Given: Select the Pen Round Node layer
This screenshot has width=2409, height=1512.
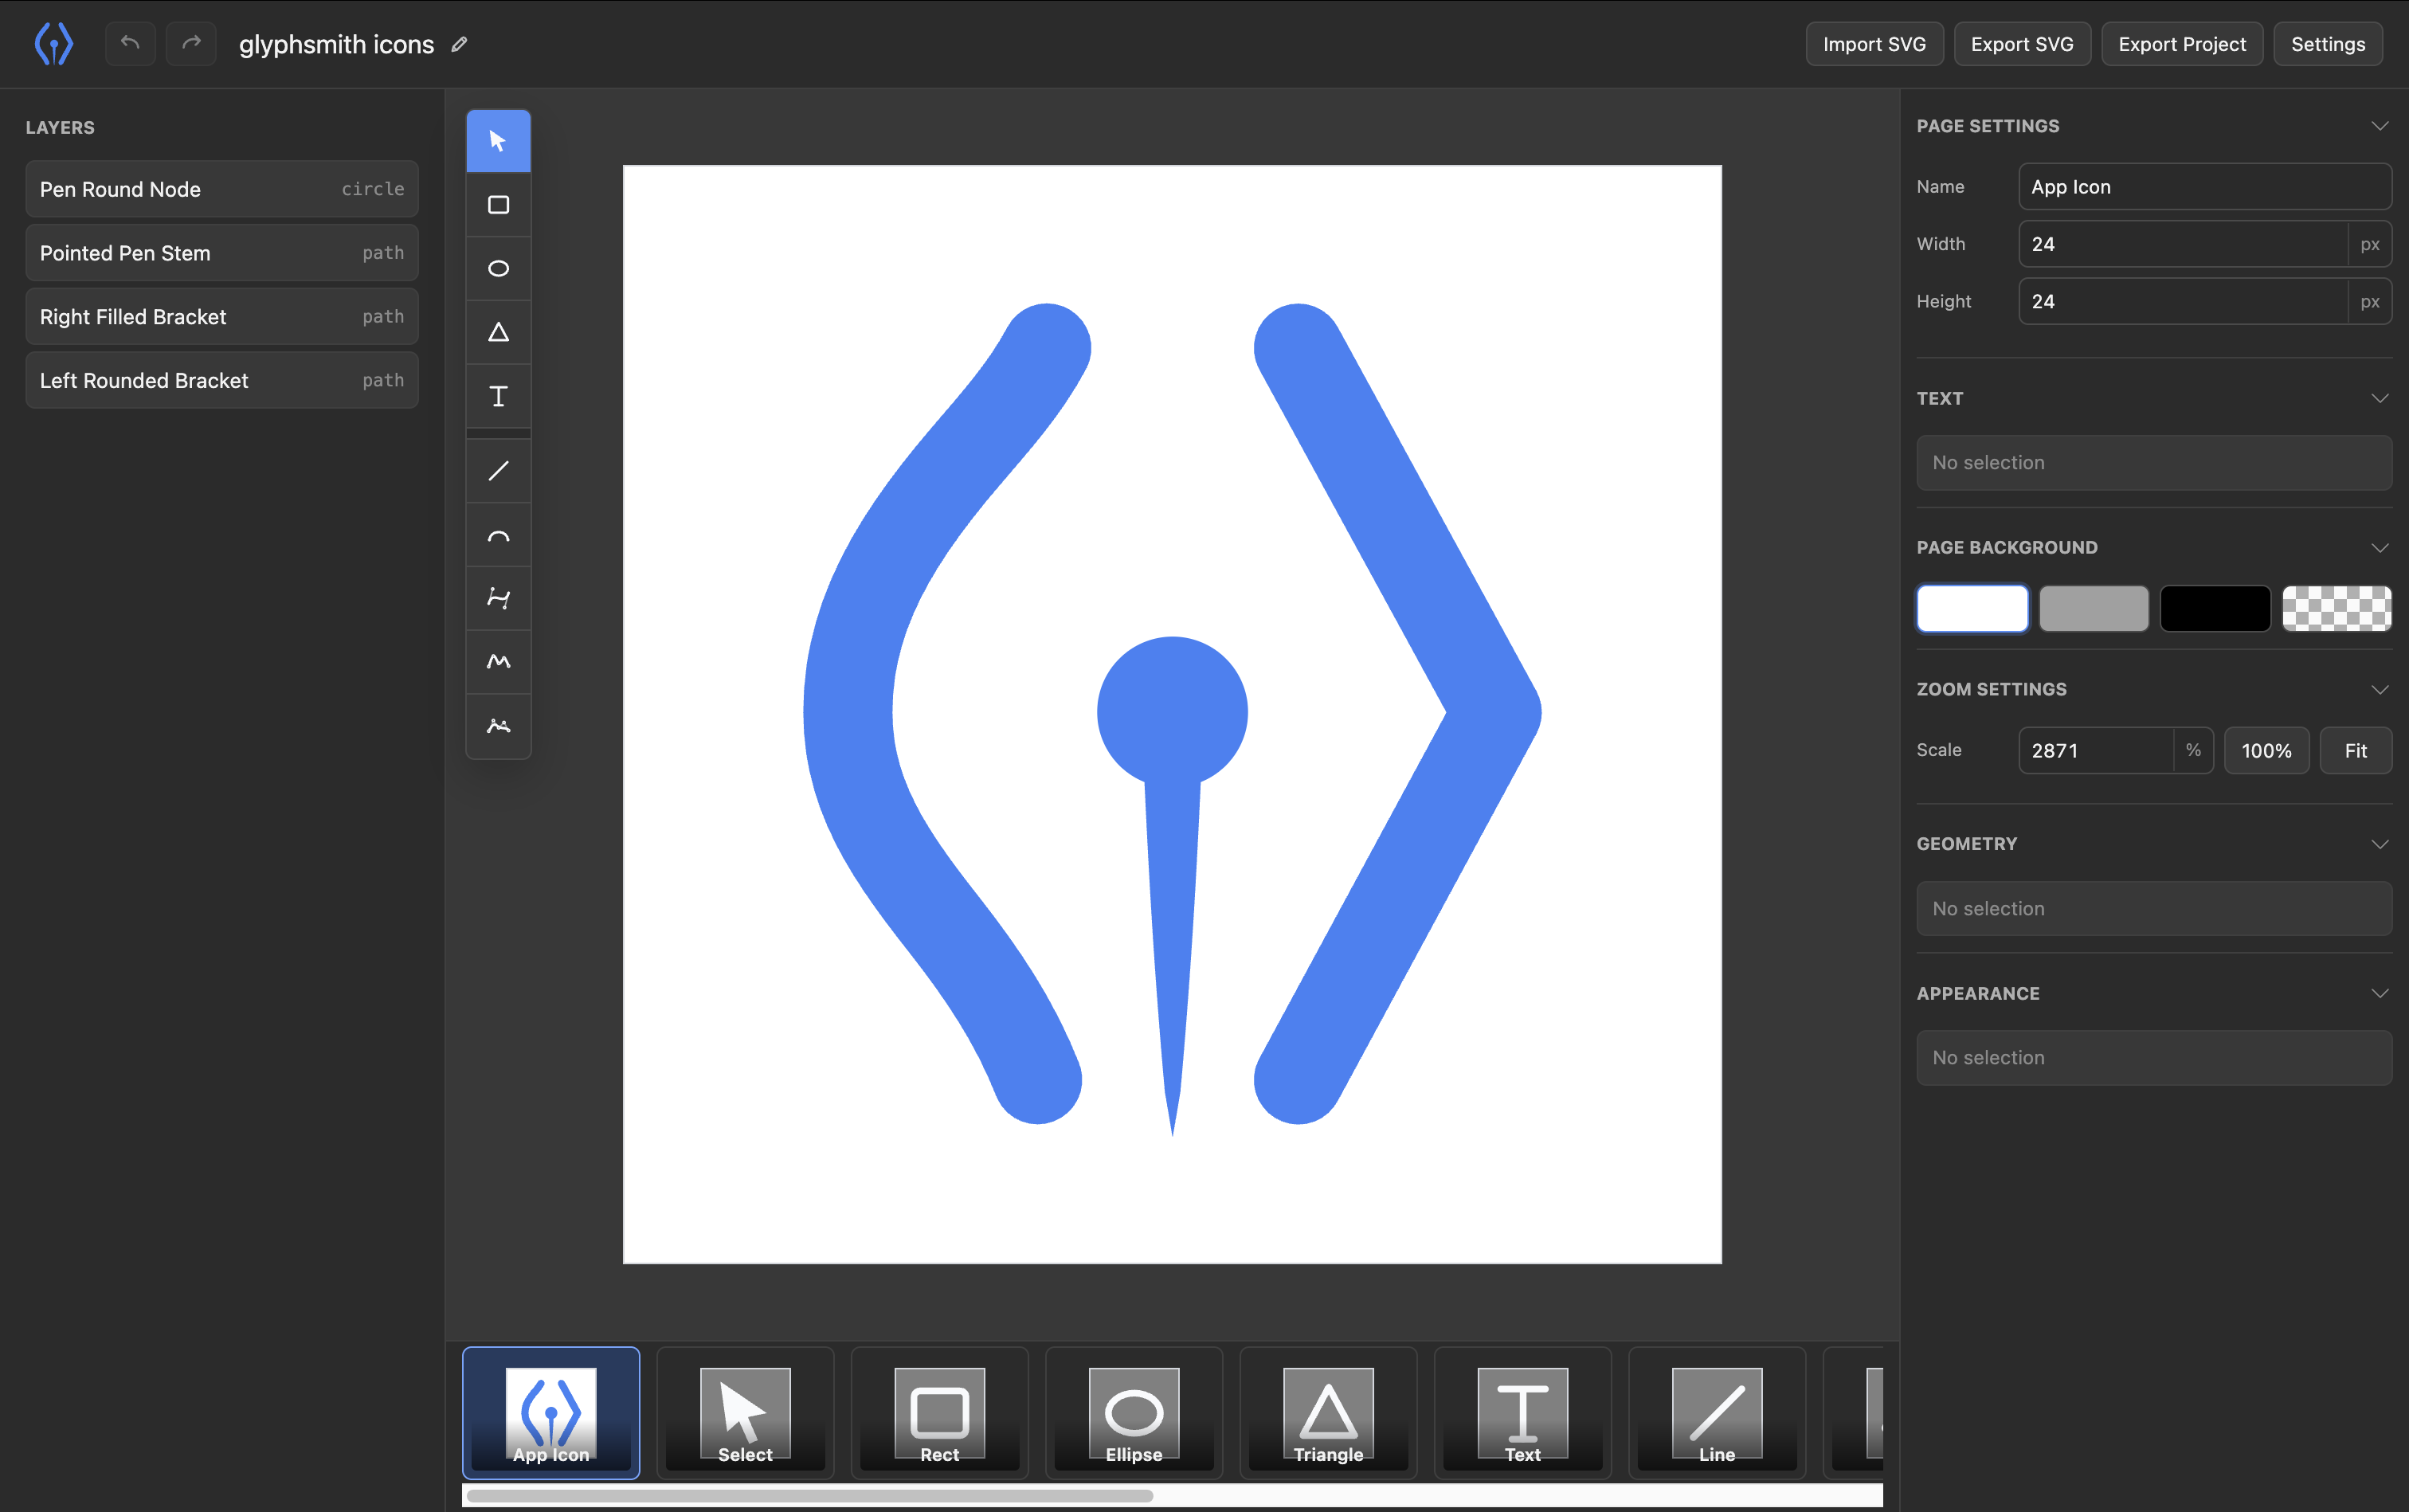Looking at the screenshot, I should pos(222,189).
